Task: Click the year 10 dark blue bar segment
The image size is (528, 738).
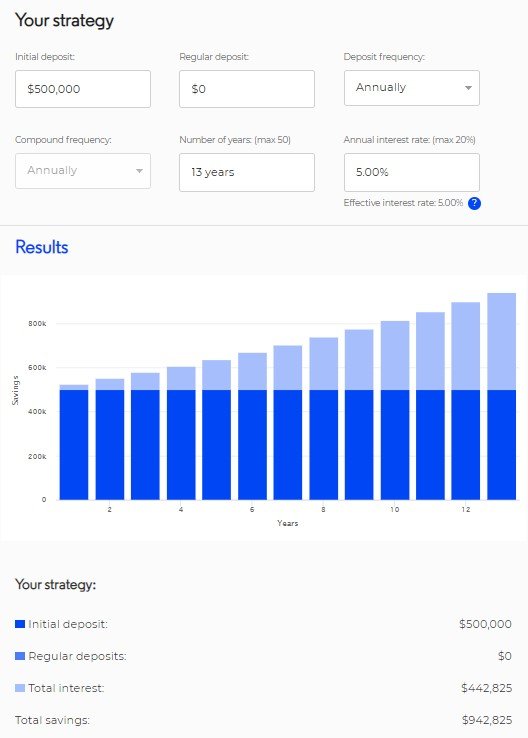Action: click(395, 445)
